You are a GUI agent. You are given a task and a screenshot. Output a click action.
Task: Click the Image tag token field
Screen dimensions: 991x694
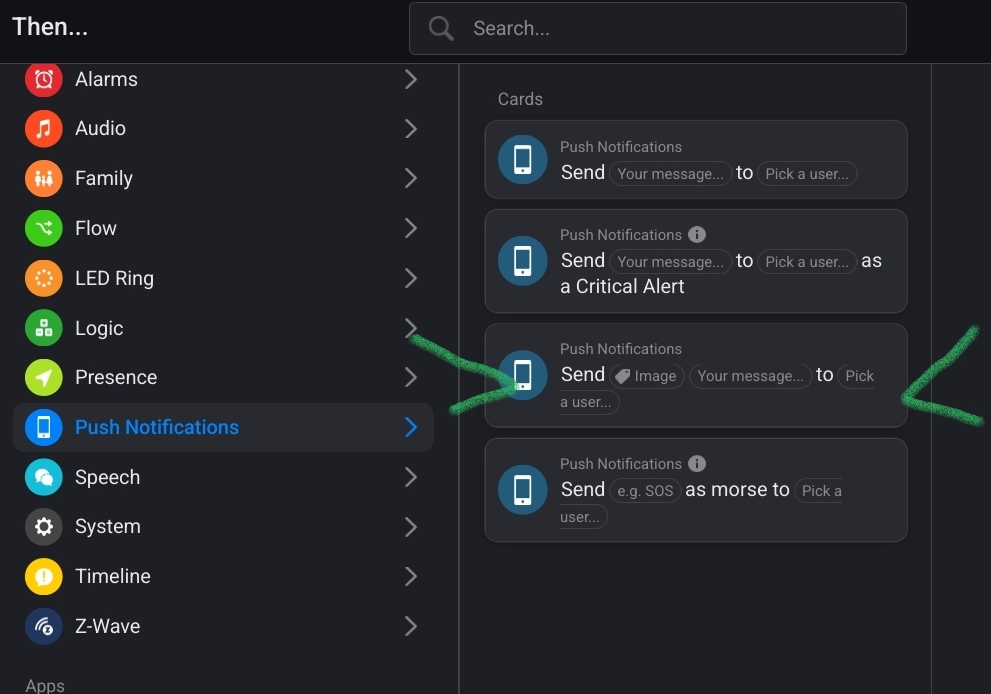(x=646, y=376)
